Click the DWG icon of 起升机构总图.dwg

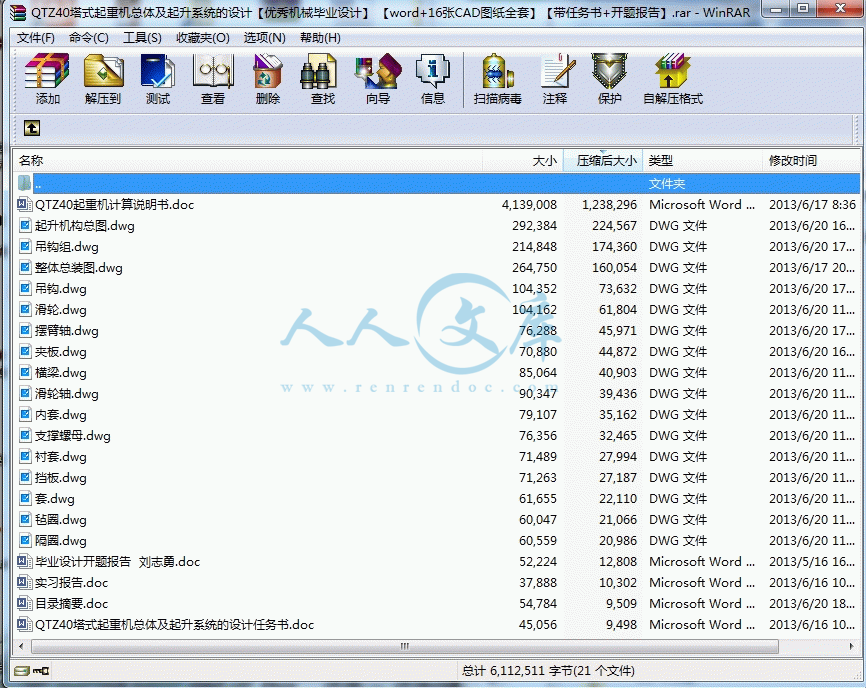[25, 226]
